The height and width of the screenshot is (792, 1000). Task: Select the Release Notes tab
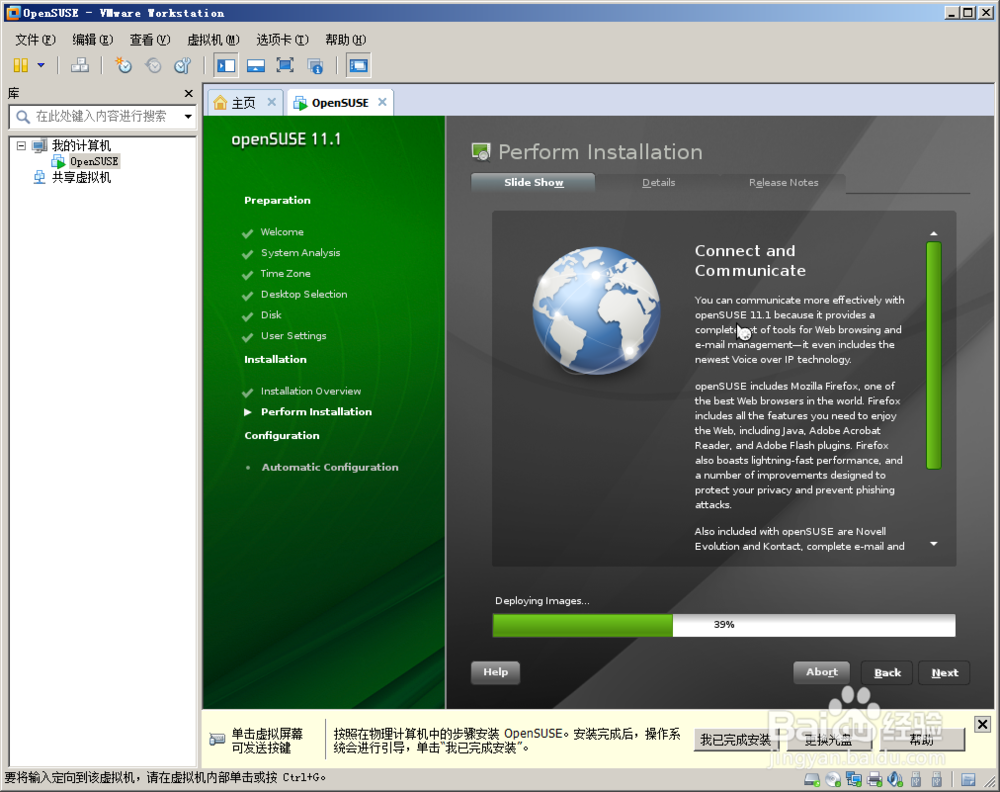tap(783, 182)
